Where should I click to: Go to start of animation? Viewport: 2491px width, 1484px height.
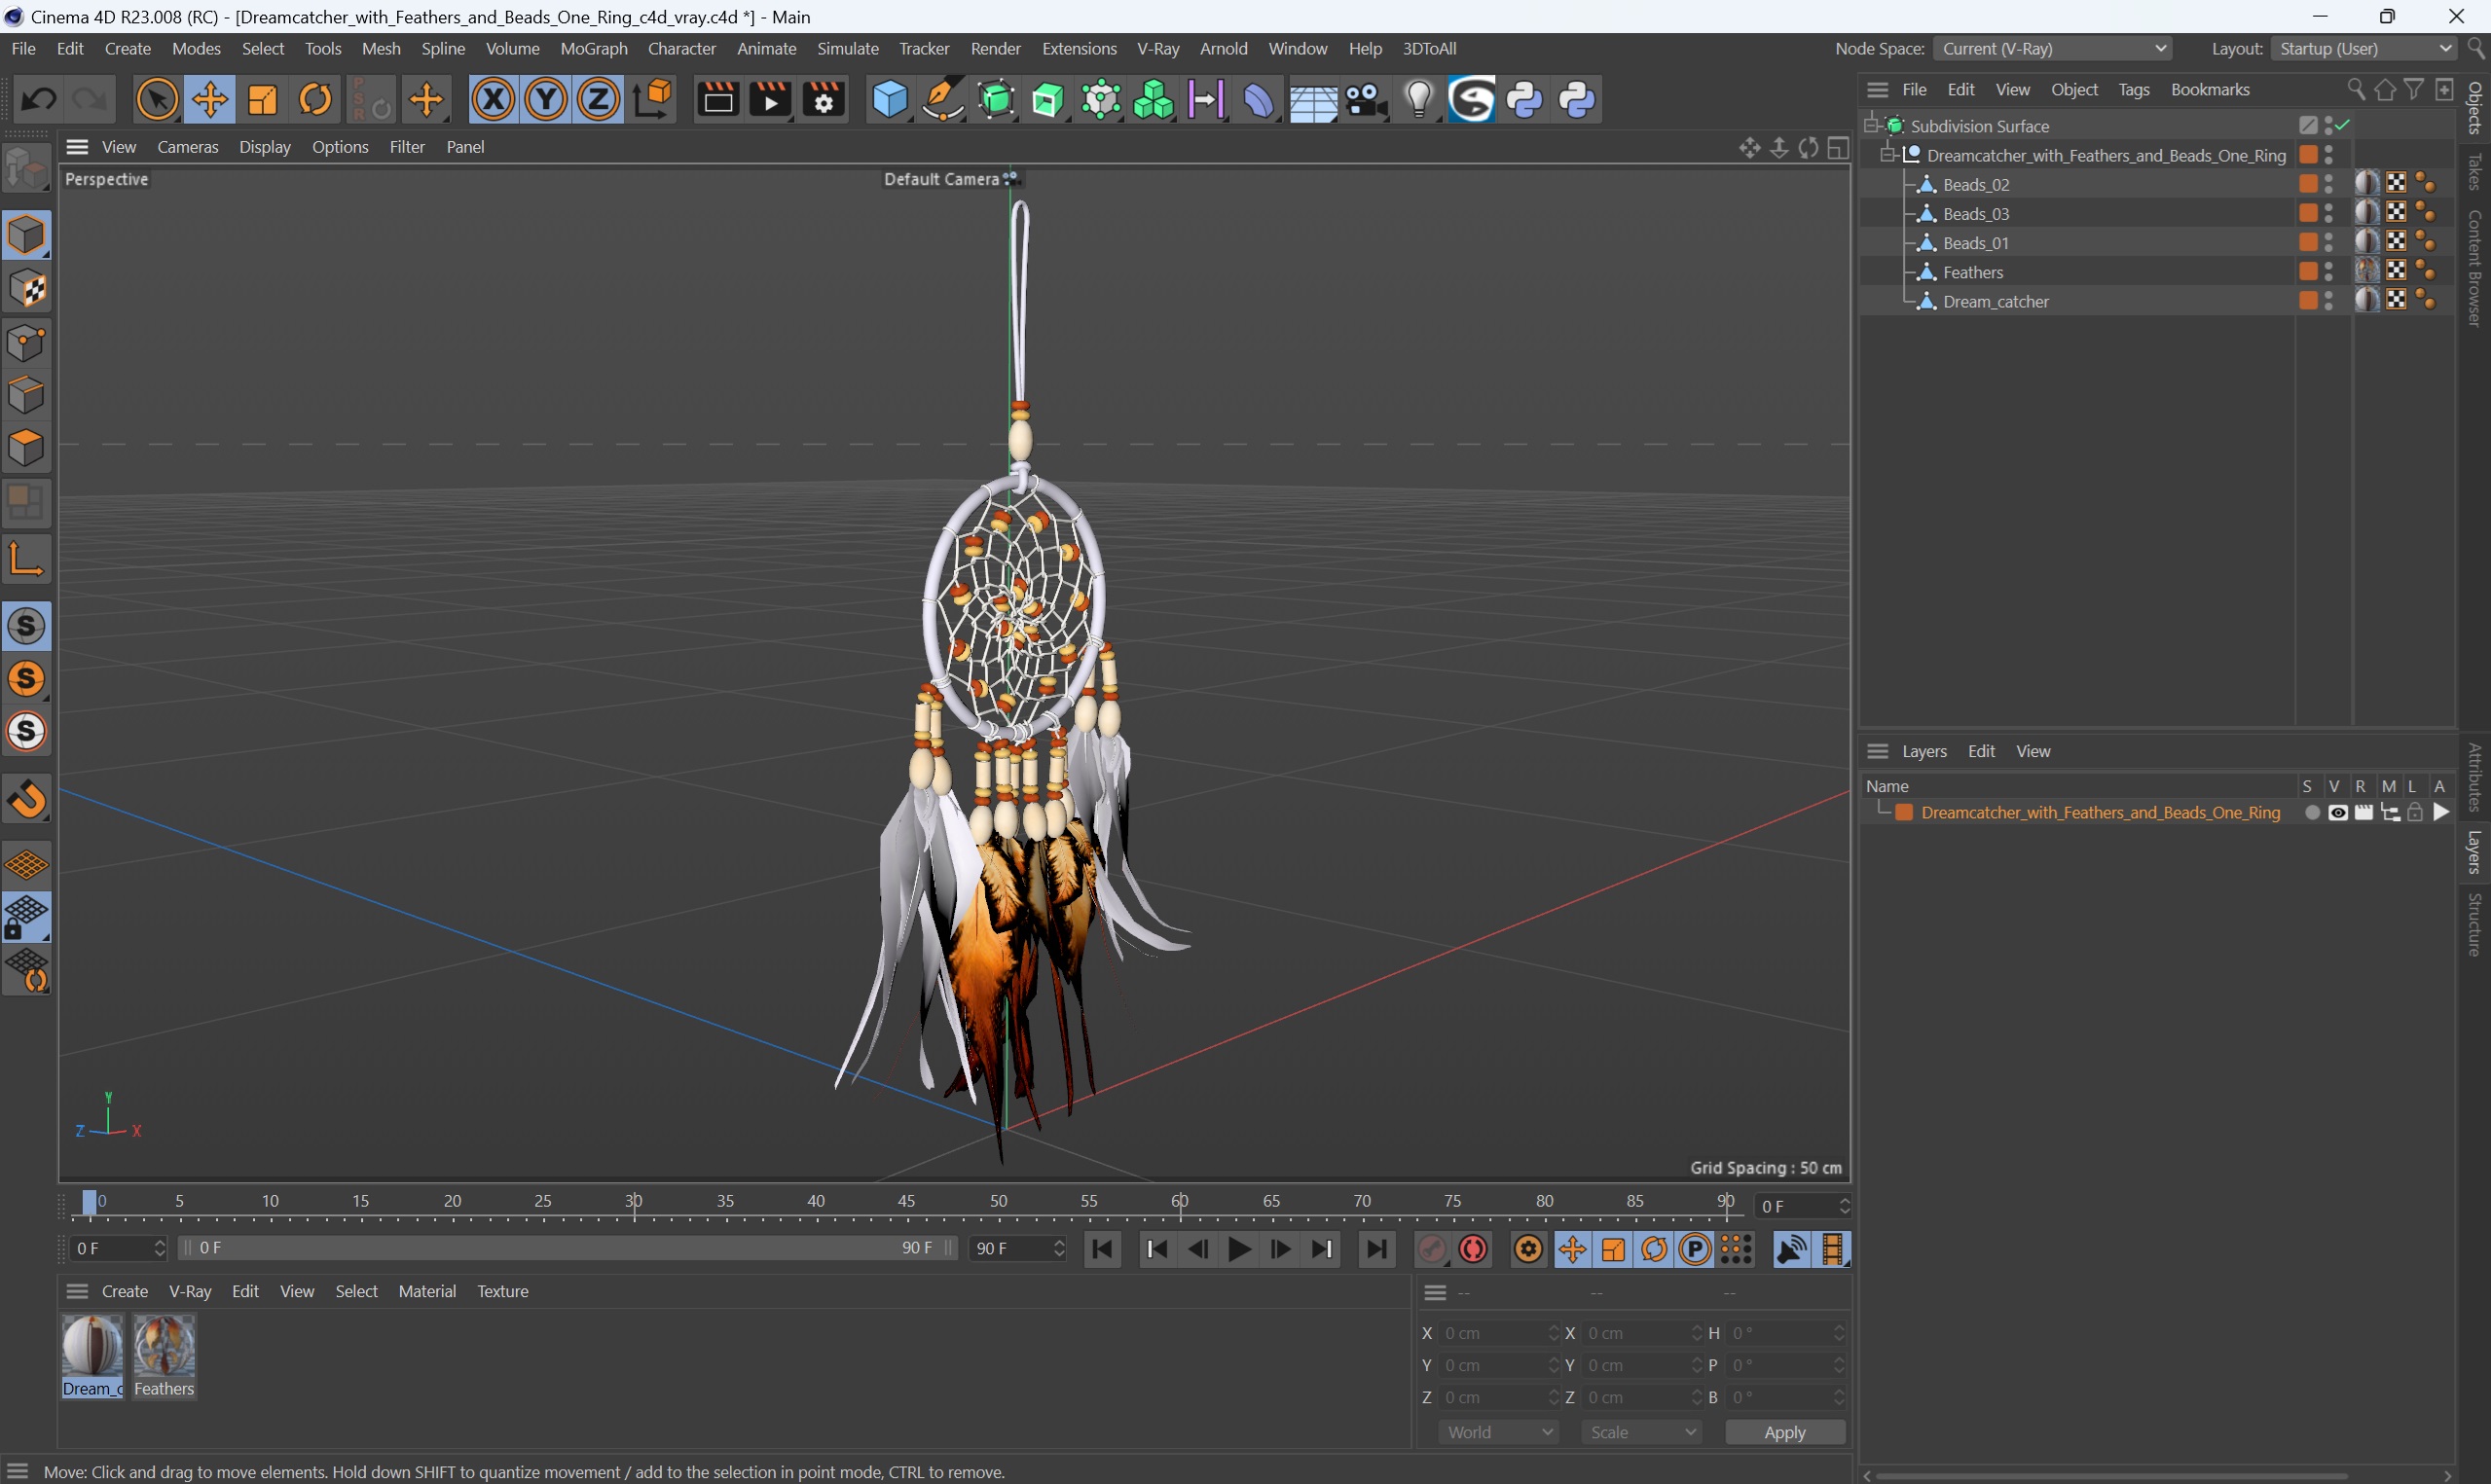point(1103,1249)
